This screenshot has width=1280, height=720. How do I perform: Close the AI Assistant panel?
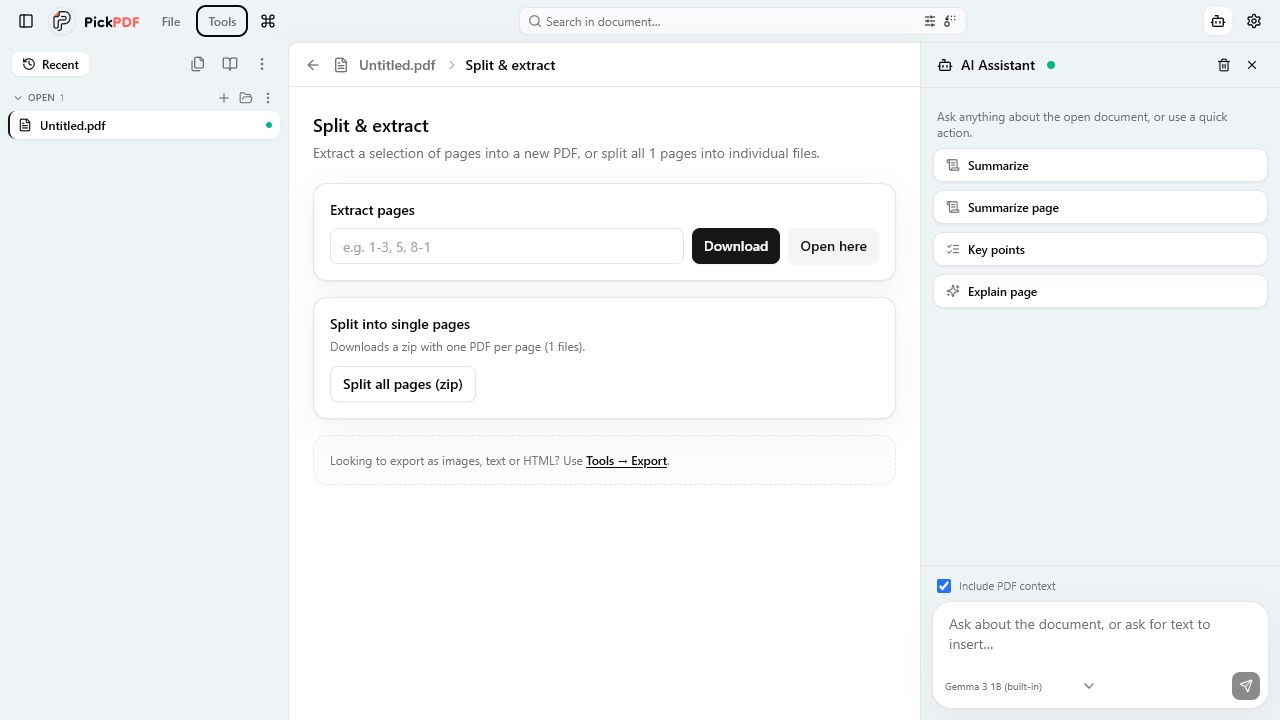(x=1252, y=65)
